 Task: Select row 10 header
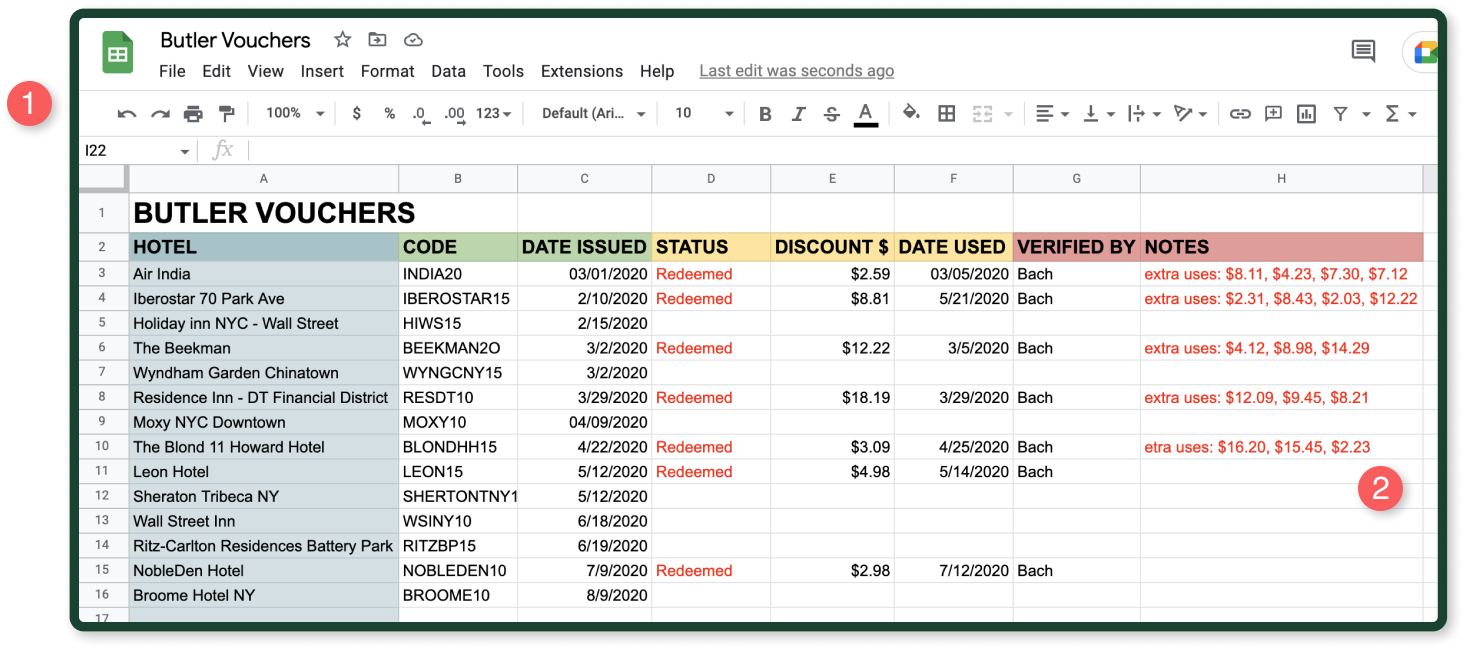point(103,447)
